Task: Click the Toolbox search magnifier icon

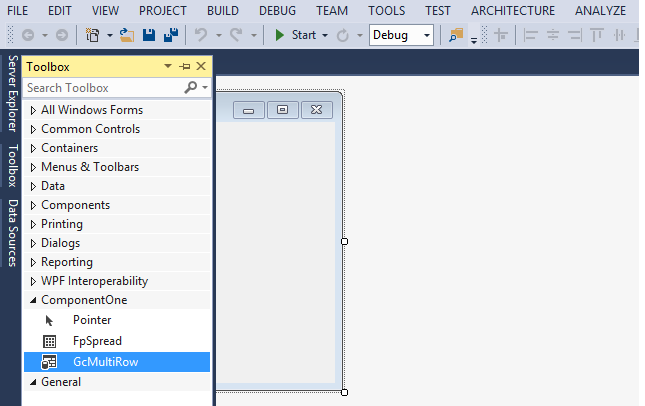Action: pos(190,87)
